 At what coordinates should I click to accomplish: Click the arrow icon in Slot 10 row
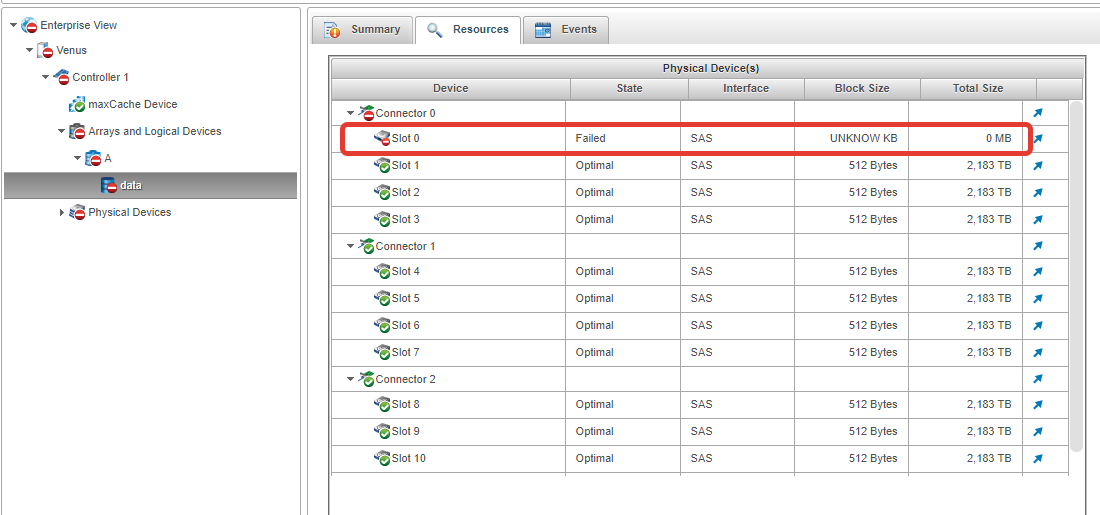(x=1038, y=458)
